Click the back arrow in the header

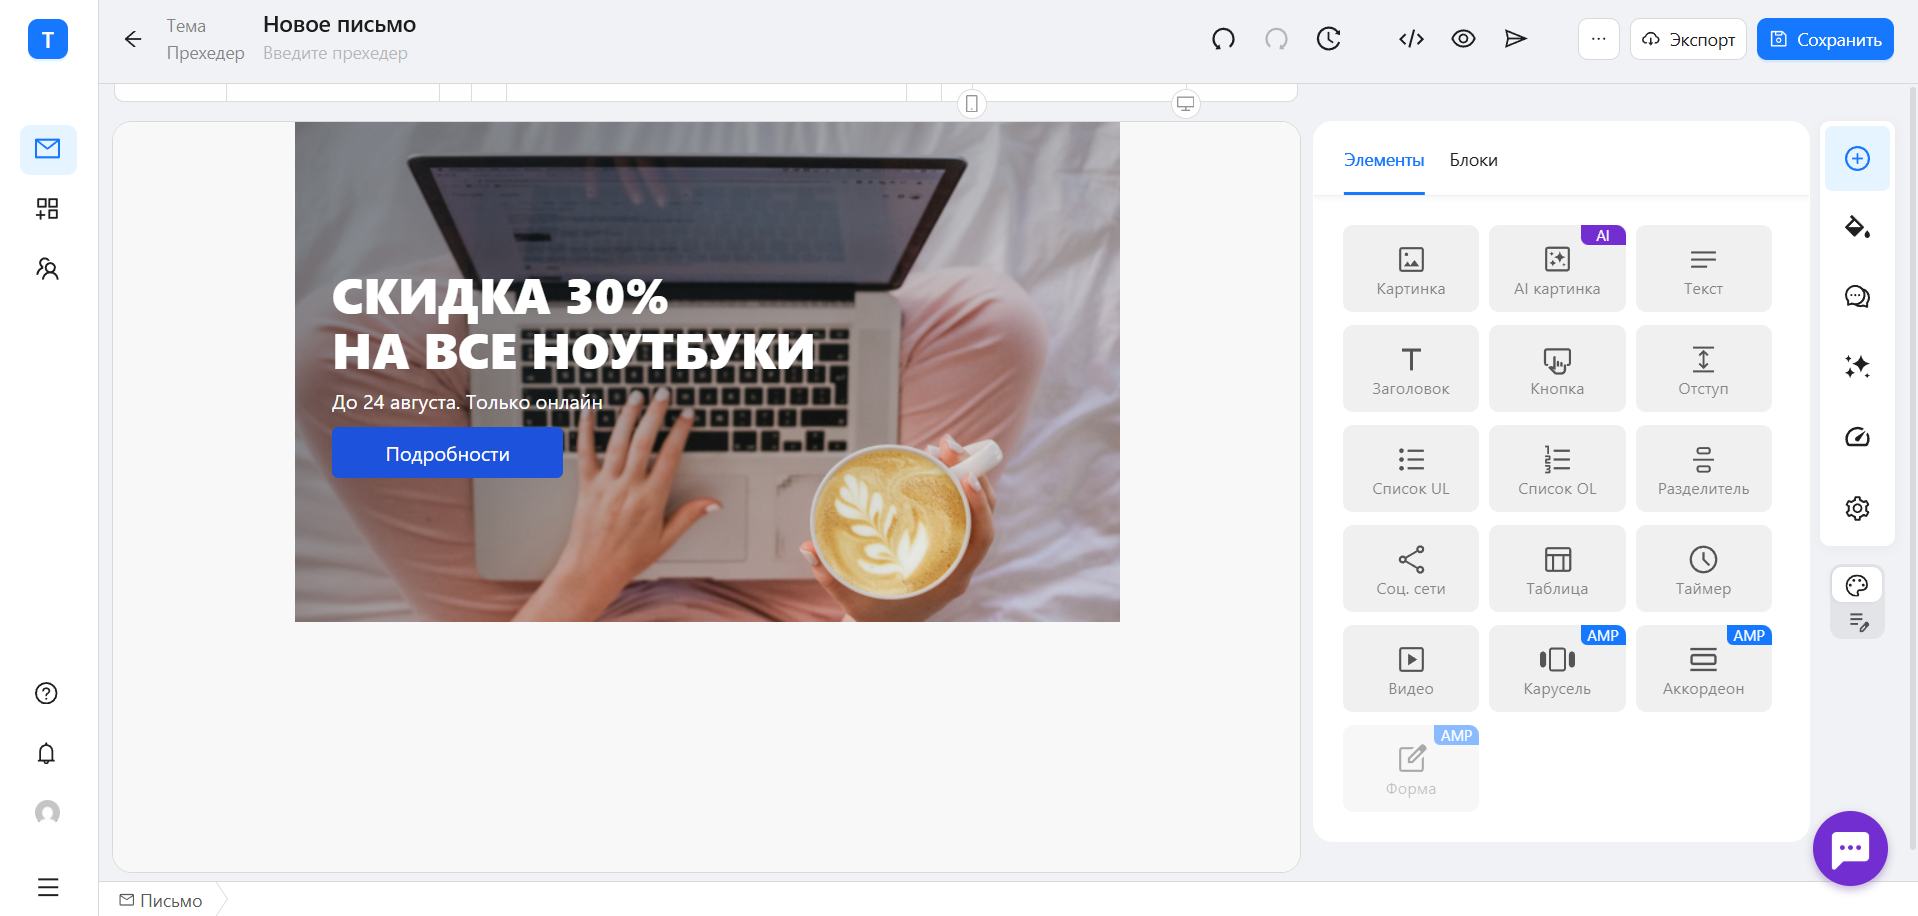[133, 39]
